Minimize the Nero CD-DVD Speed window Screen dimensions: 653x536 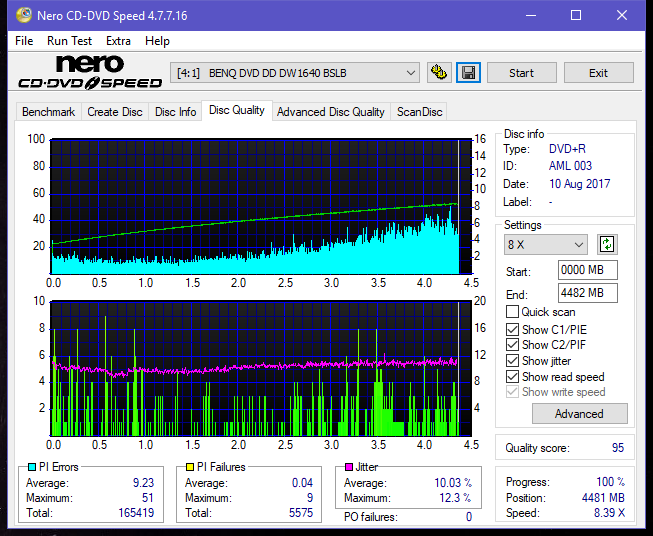click(531, 15)
